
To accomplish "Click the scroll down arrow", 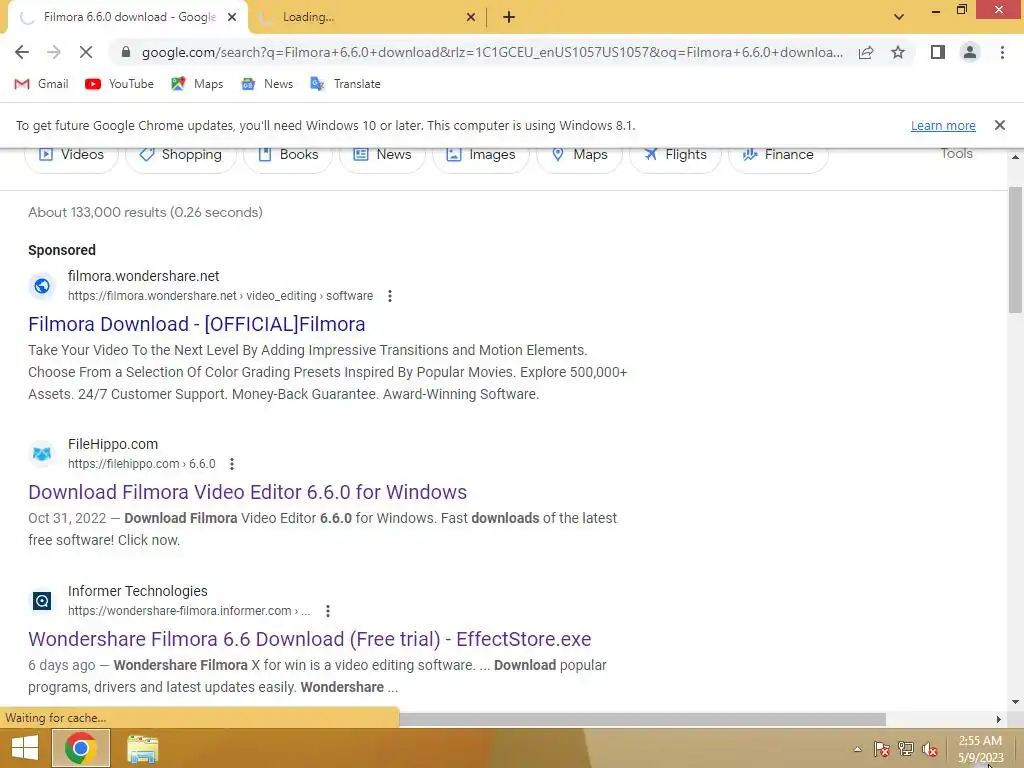I will [x=1015, y=702].
